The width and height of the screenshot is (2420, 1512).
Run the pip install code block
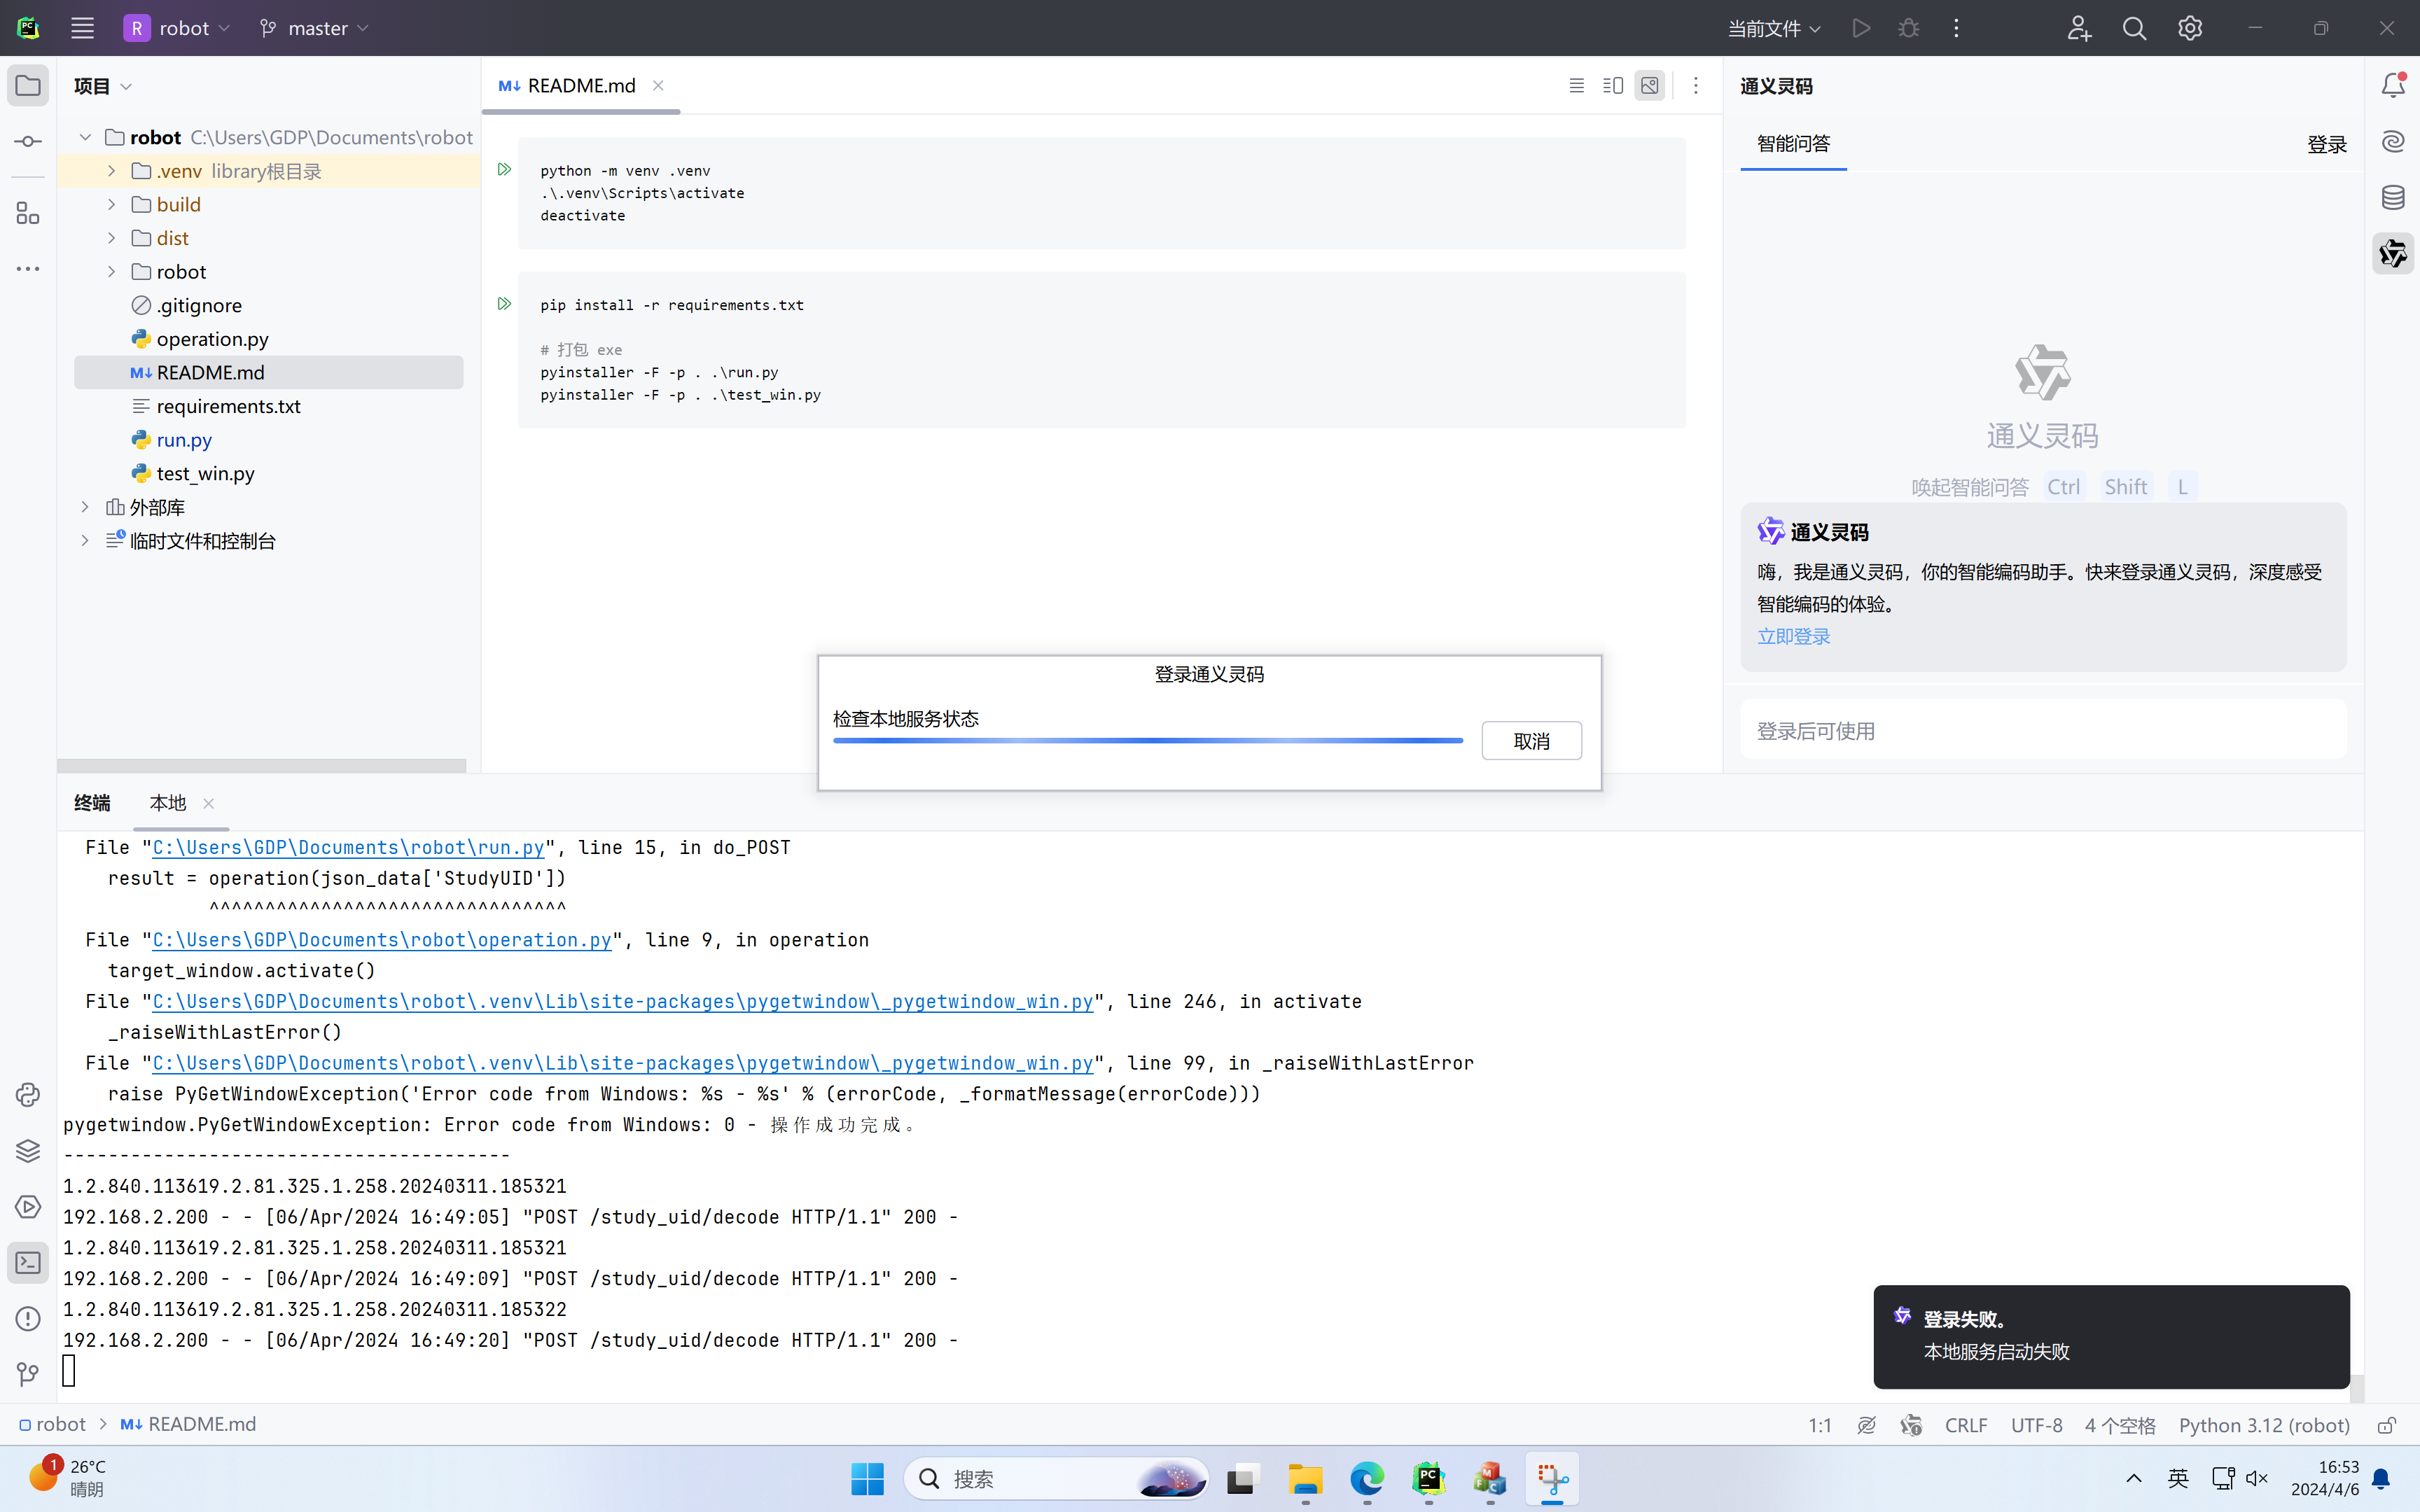(x=504, y=304)
